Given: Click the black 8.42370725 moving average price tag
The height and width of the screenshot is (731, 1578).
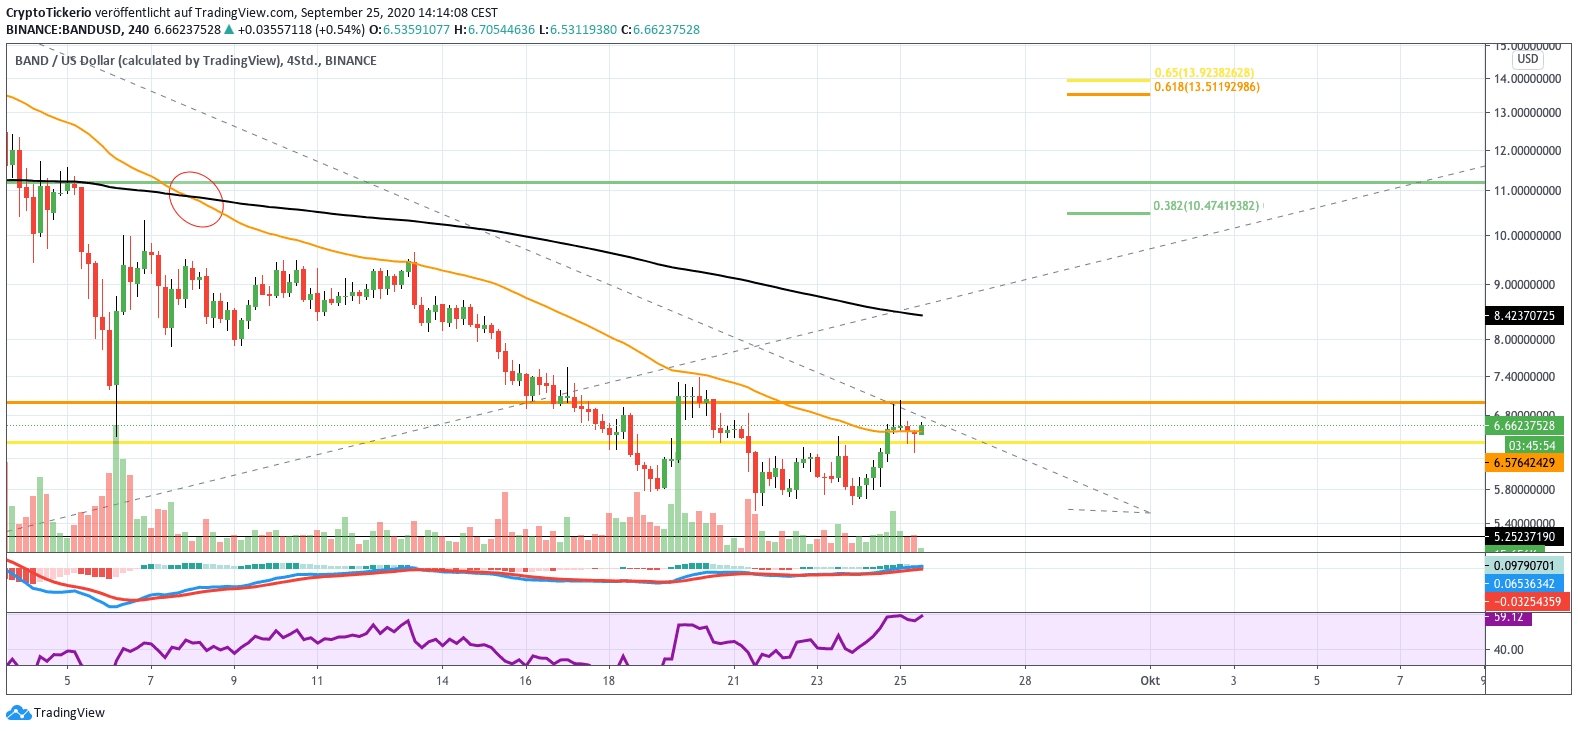Looking at the screenshot, I should point(1524,316).
